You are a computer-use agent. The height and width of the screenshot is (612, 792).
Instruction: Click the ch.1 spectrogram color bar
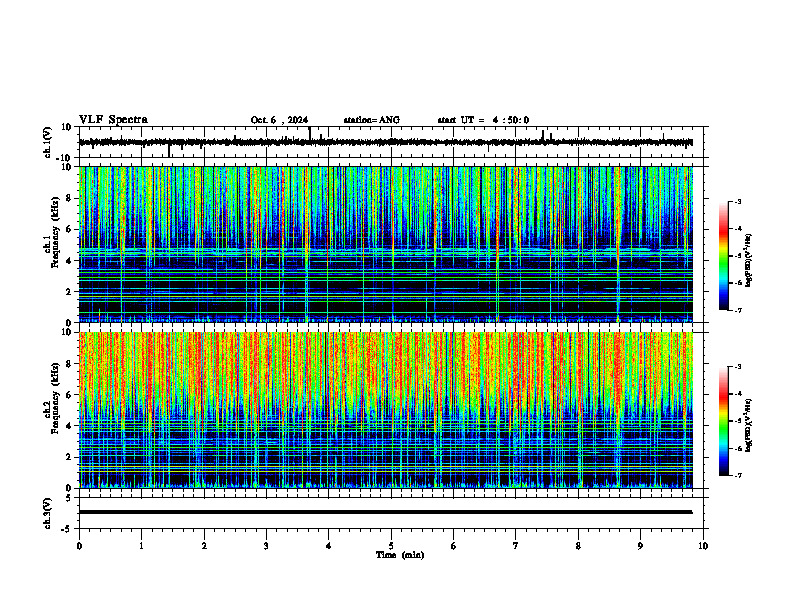point(724,256)
